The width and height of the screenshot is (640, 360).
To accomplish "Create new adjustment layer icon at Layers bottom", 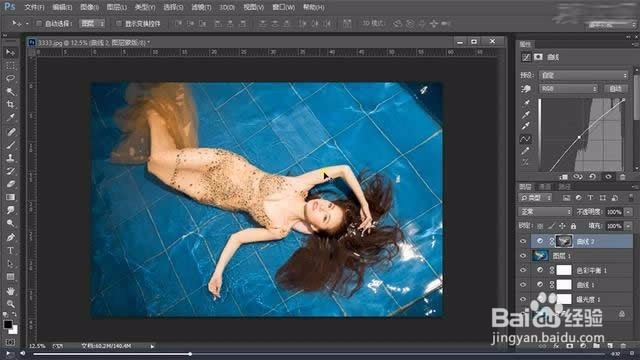I will tap(583, 346).
